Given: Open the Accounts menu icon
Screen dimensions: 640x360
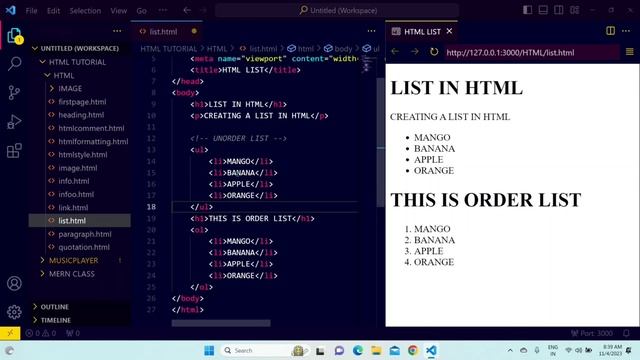Looking at the screenshot, I should coord(14,283).
